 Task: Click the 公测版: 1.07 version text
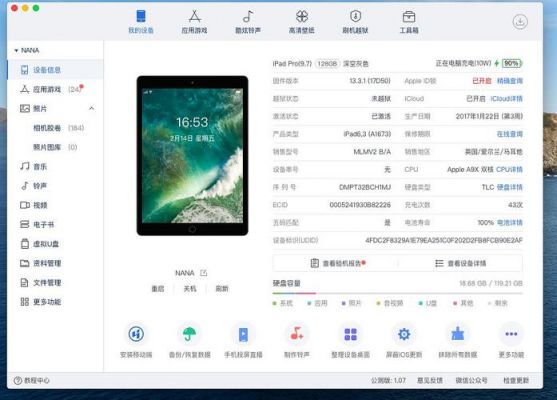(388, 380)
